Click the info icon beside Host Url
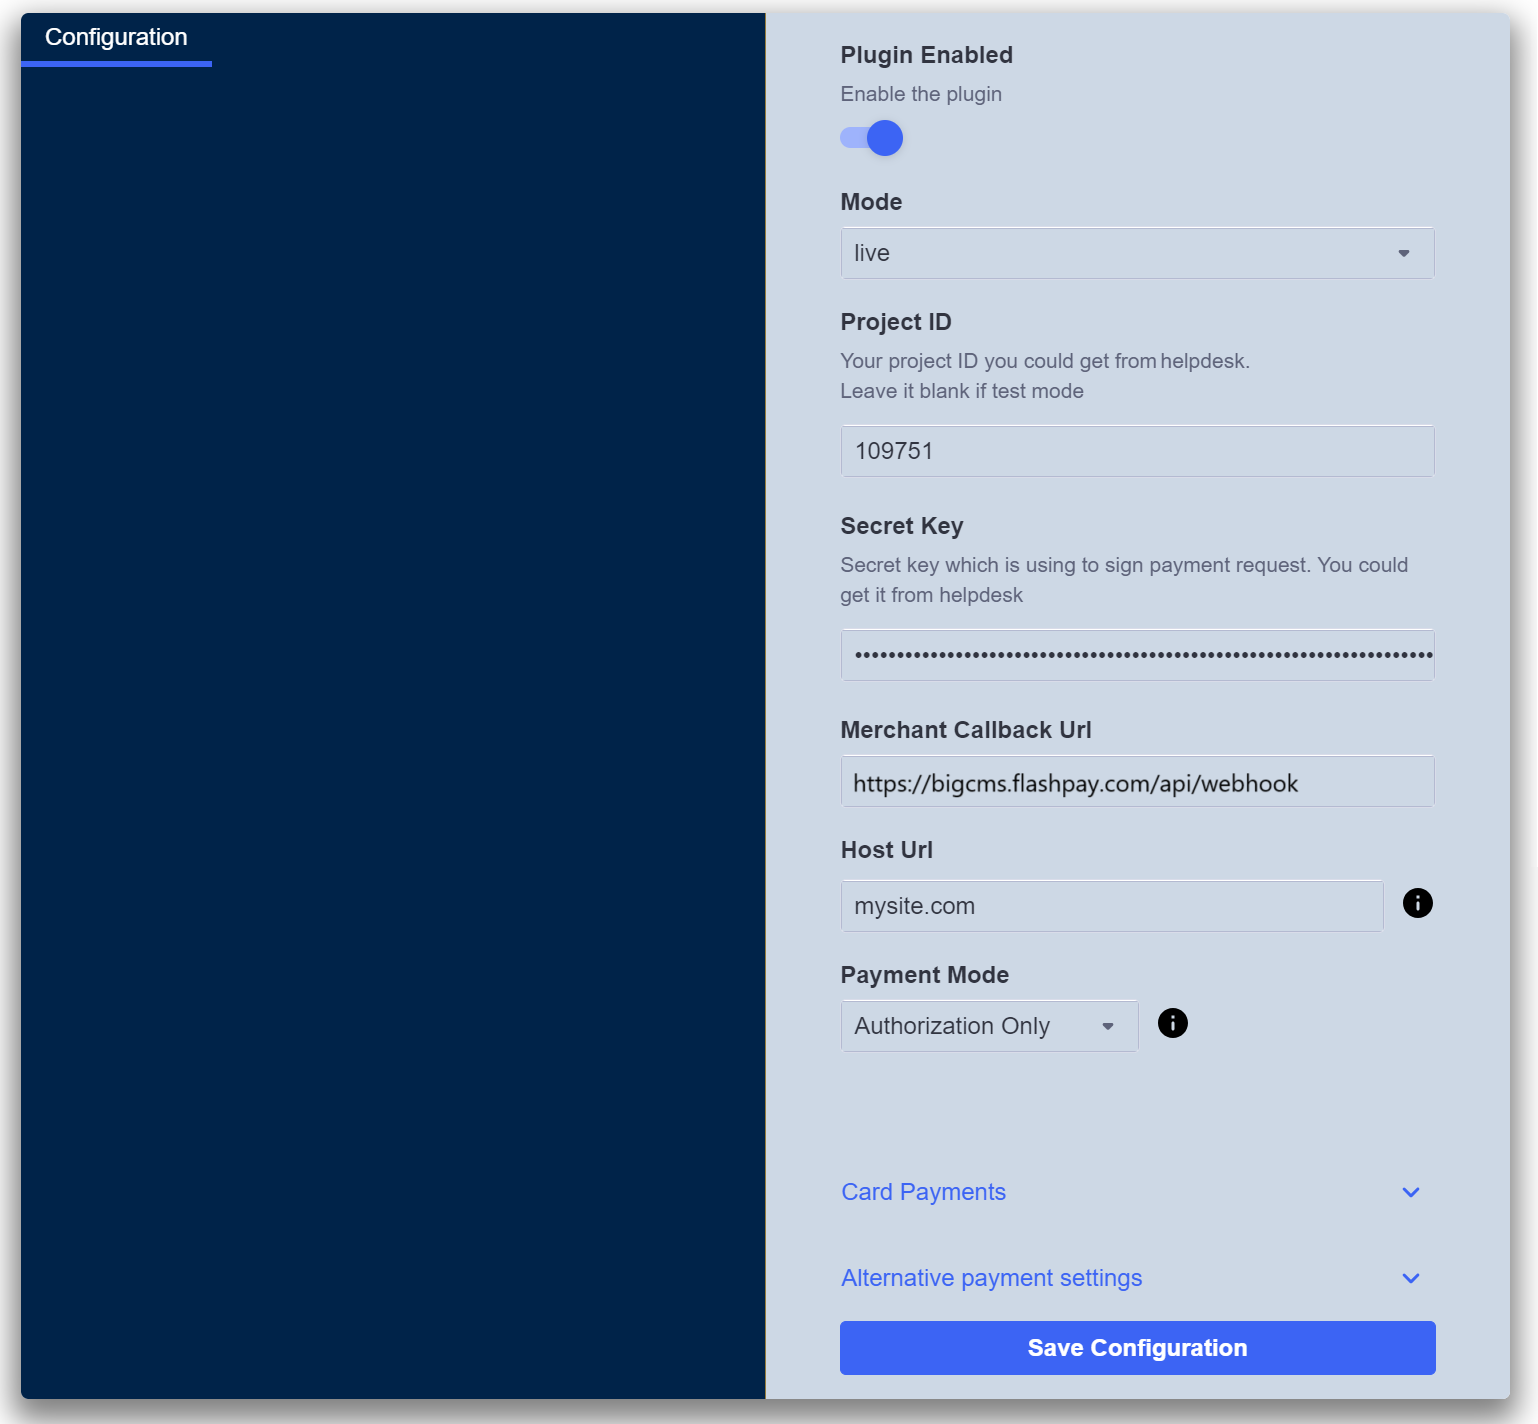Image resolution: width=1538 pixels, height=1424 pixels. tap(1417, 903)
